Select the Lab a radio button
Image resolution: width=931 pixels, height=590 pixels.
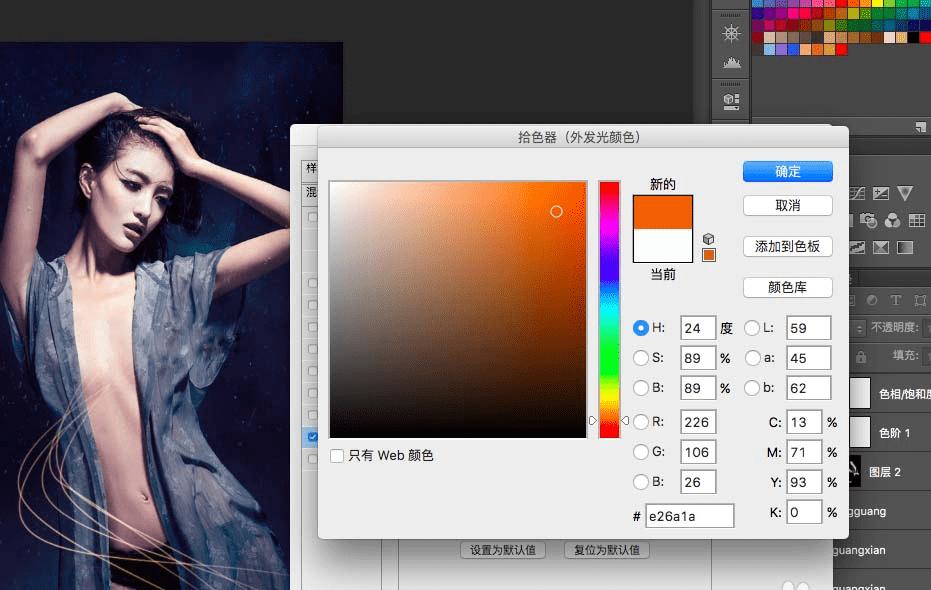(x=752, y=358)
